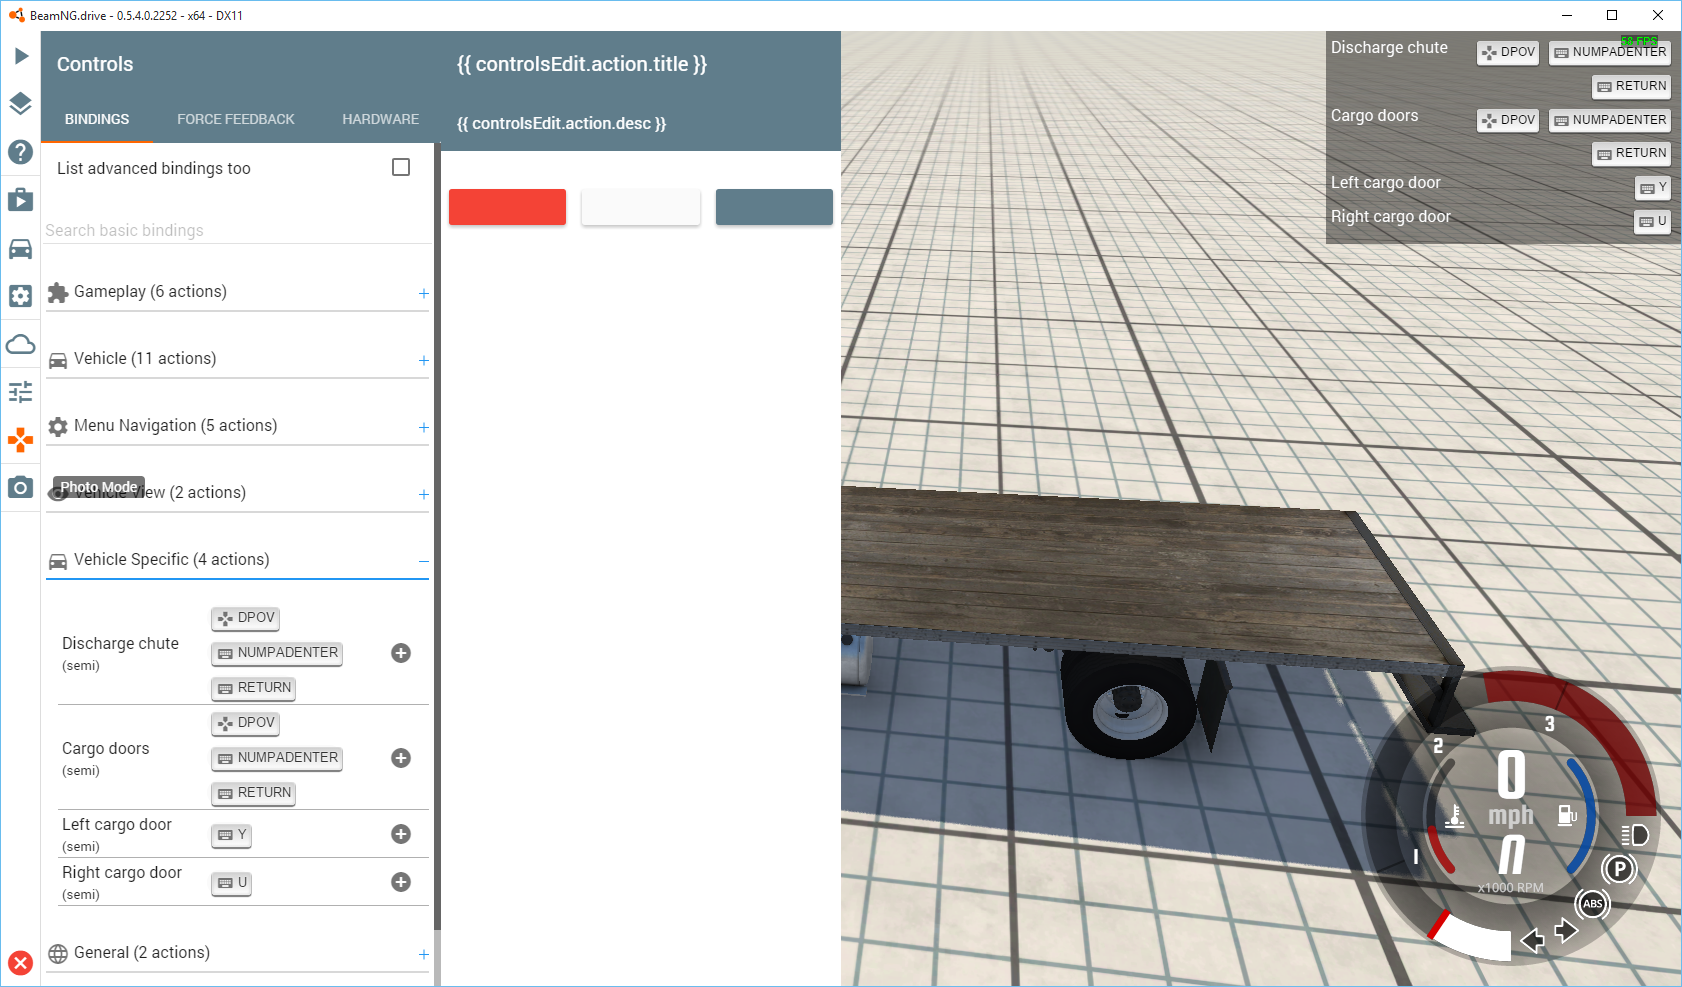Screen dimensions: 1682x987
Task: Click Cargo doors NUMPADENTER chip in overlay
Action: coord(1610,120)
